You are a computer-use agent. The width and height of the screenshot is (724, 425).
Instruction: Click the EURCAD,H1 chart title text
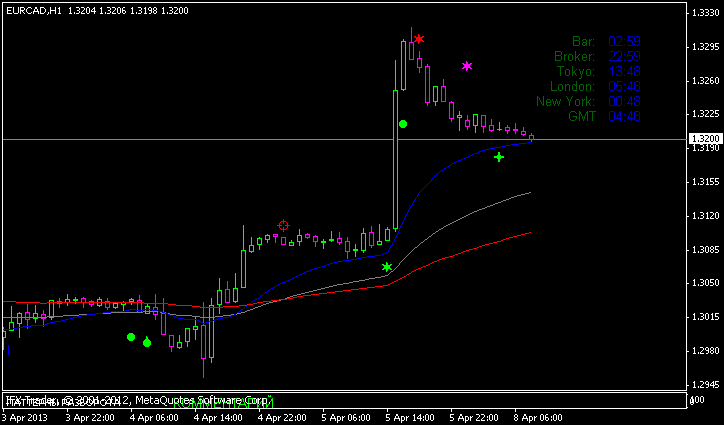pos(37,7)
